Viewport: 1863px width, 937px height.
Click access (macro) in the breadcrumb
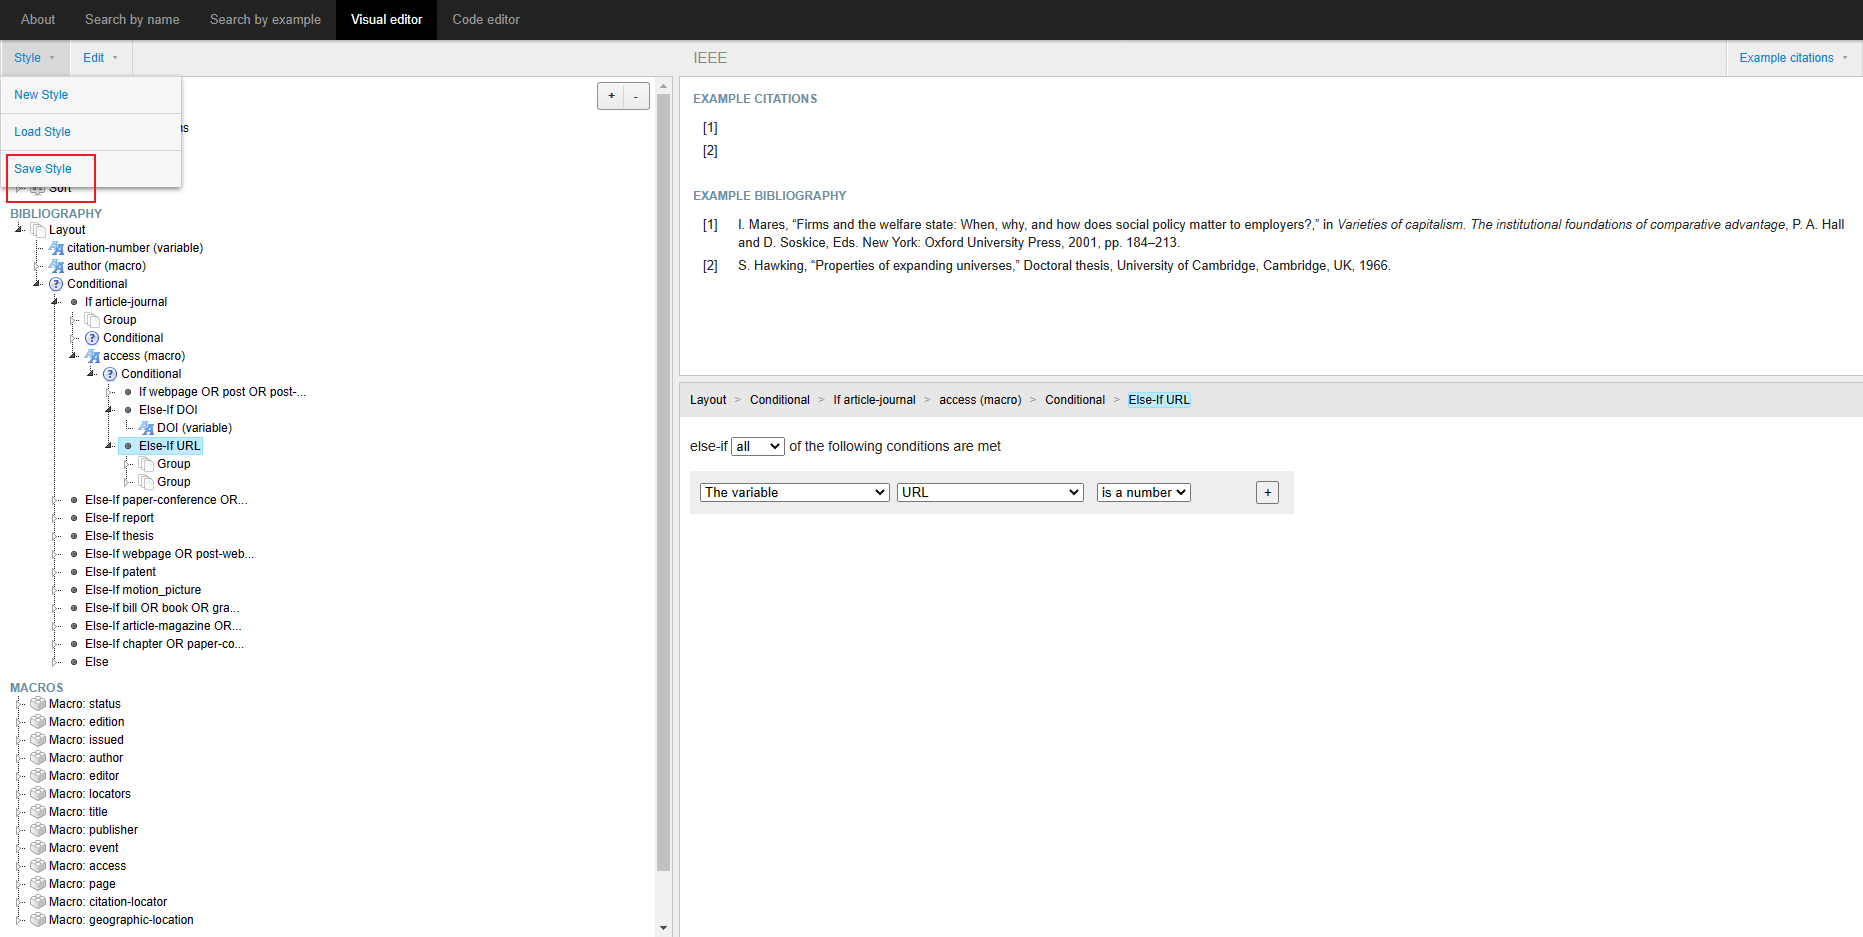point(980,400)
